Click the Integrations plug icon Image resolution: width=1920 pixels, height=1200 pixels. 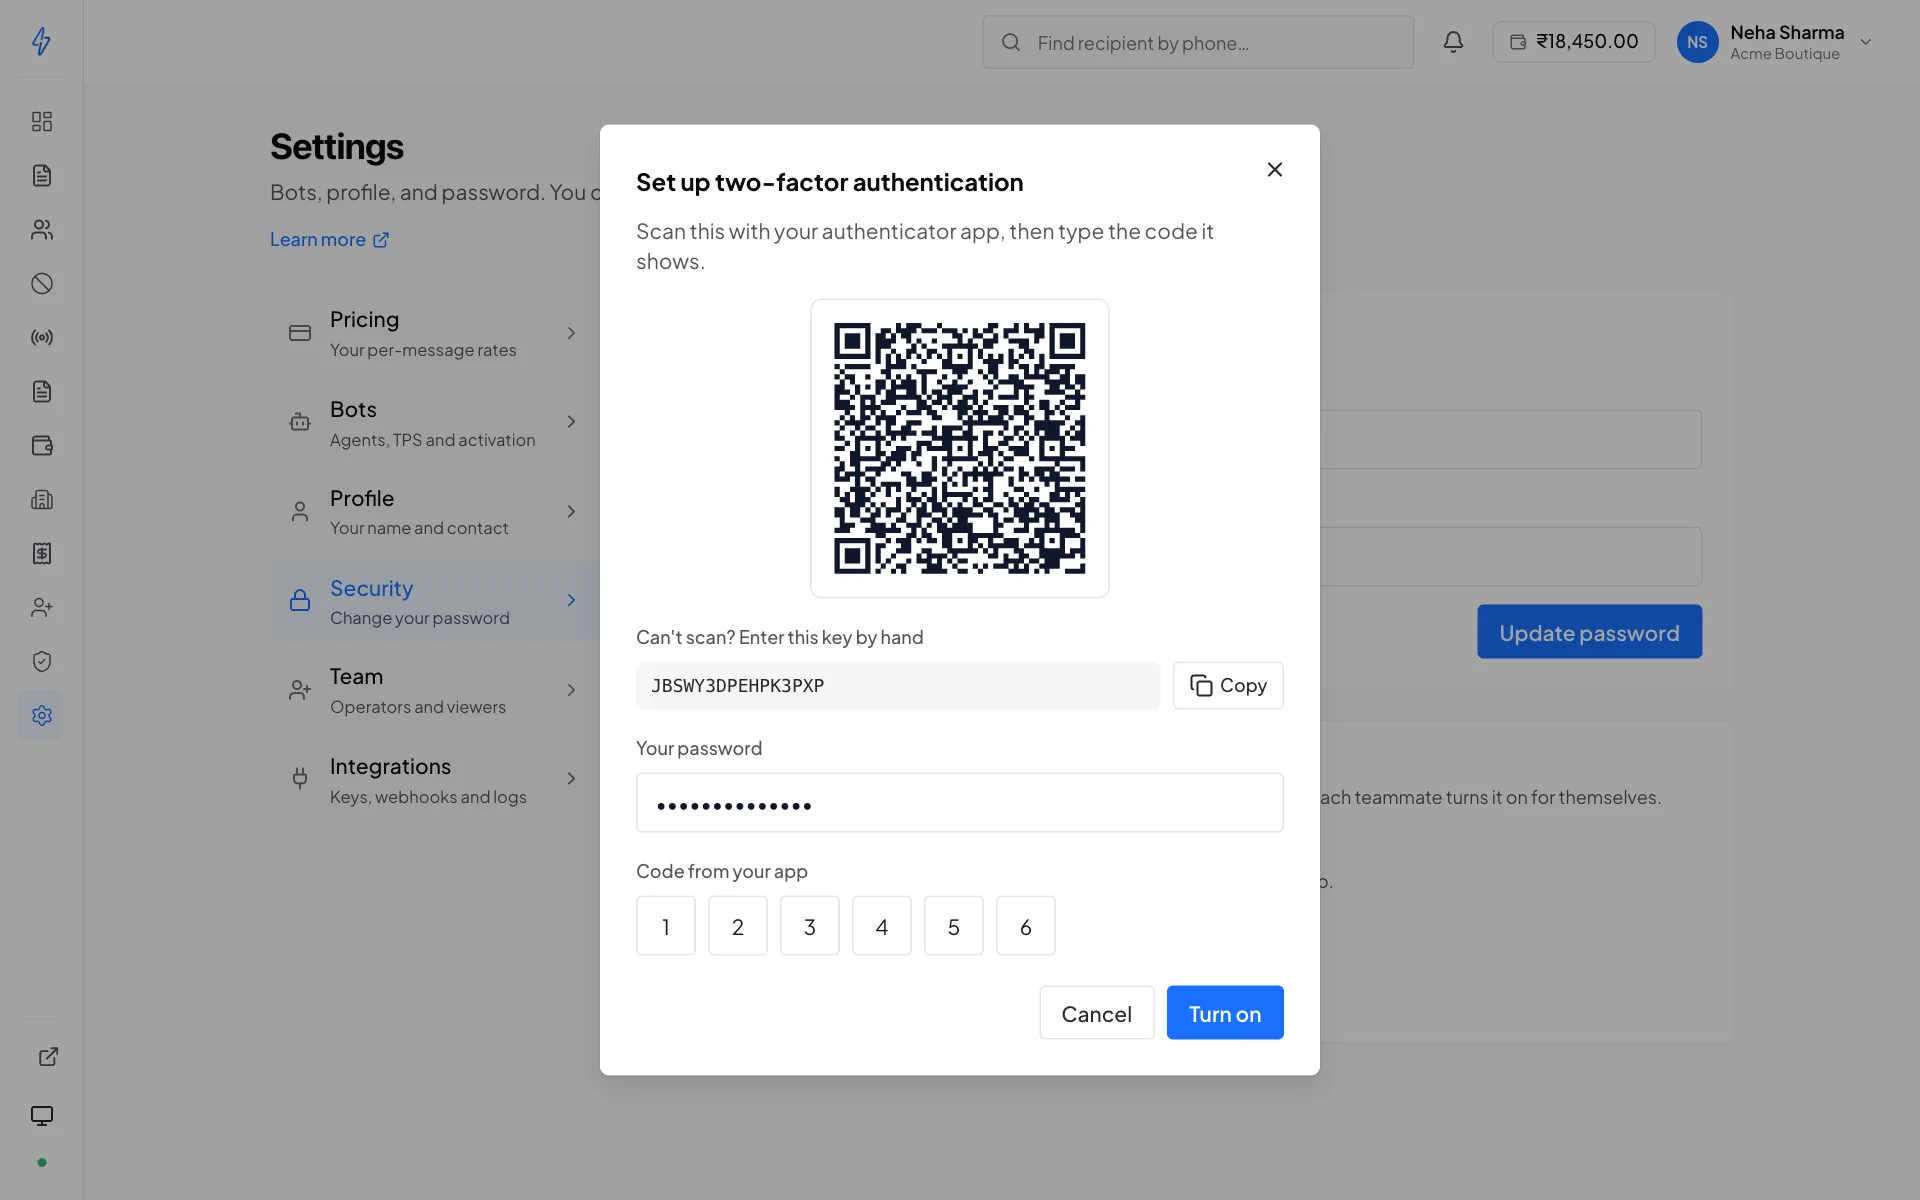pos(300,778)
